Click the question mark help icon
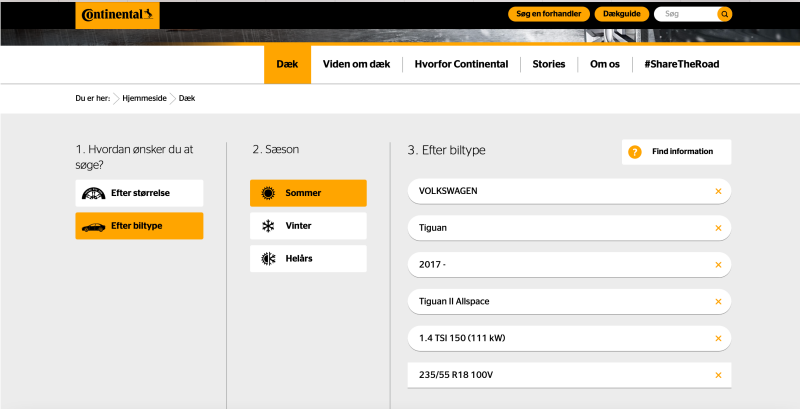The width and height of the screenshot is (800, 409). tap(634, 151)
